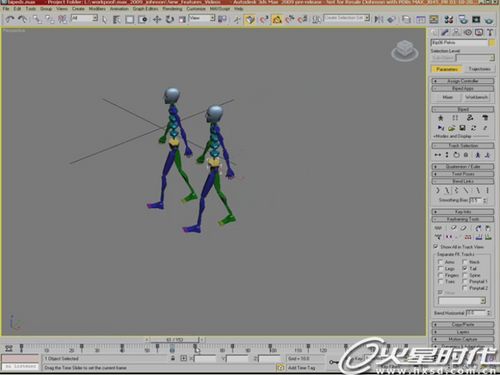Enable the Toes FK track checkbox
The width and height of the screenshot is (500, 375).
pos(440,281)
